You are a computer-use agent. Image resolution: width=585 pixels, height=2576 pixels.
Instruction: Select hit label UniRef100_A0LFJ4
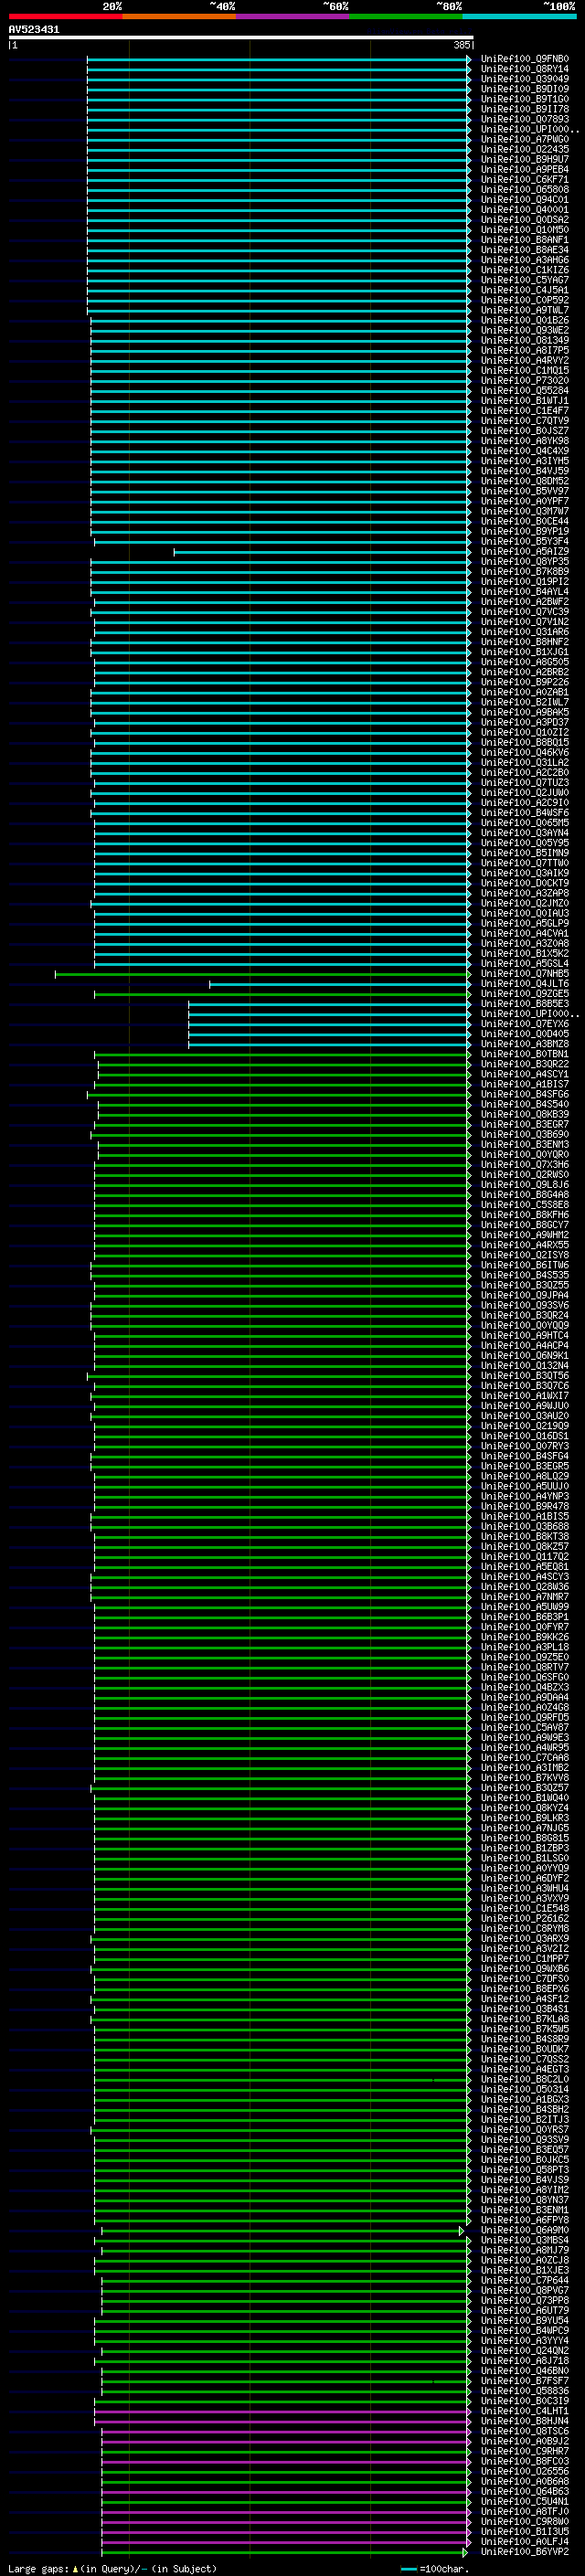tap(525, 2542)
